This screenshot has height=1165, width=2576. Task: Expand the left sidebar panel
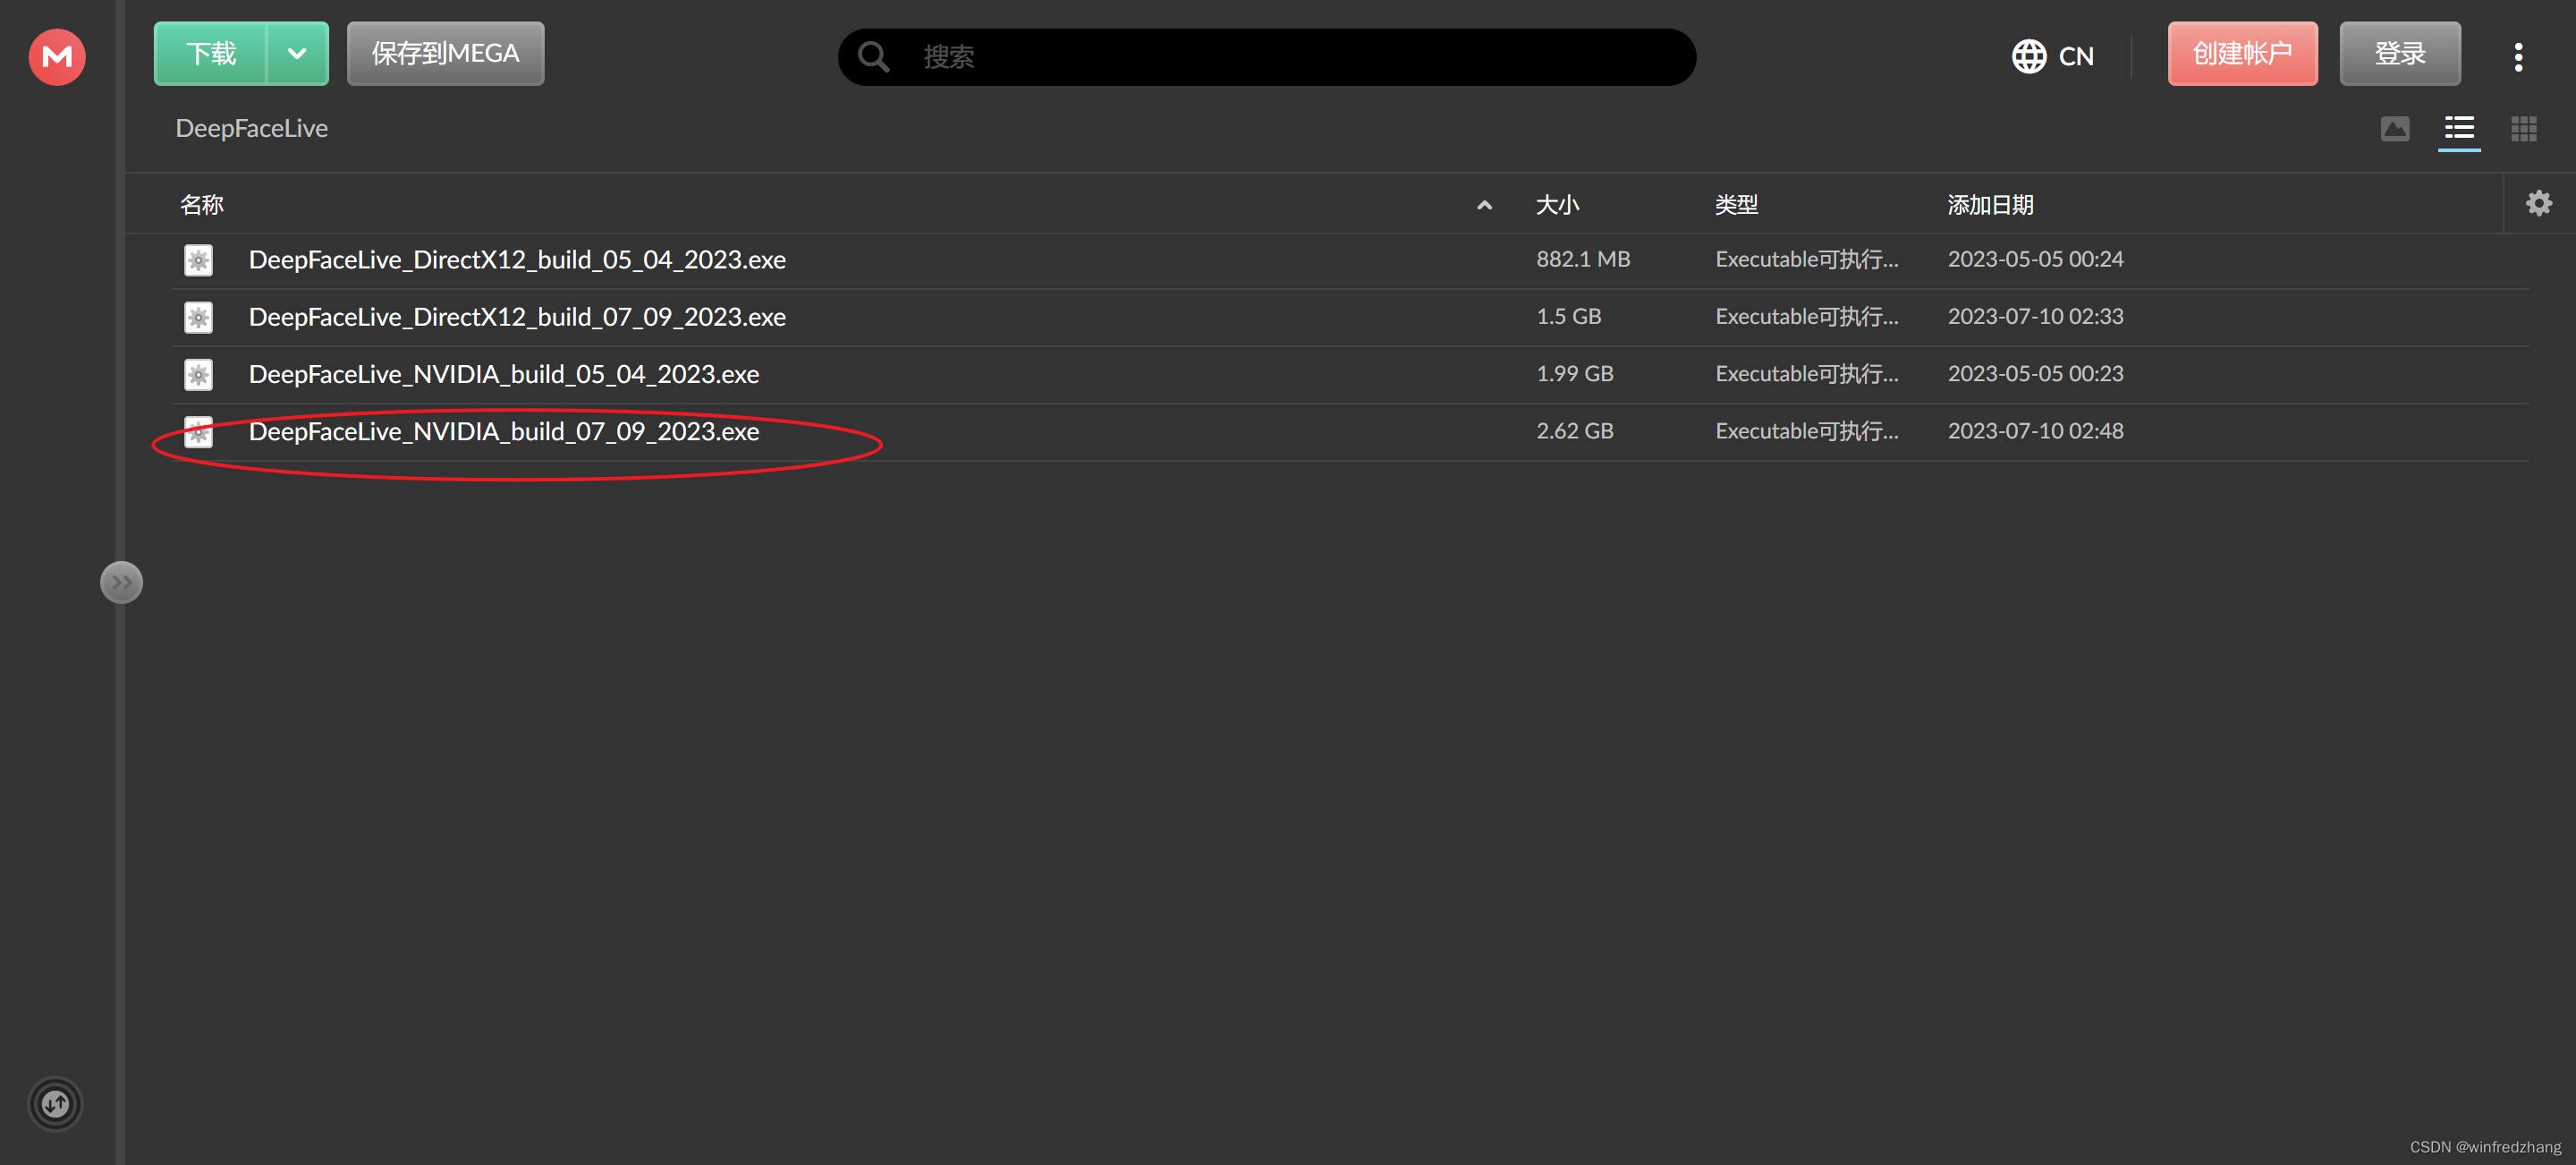(x=122, y=582)
